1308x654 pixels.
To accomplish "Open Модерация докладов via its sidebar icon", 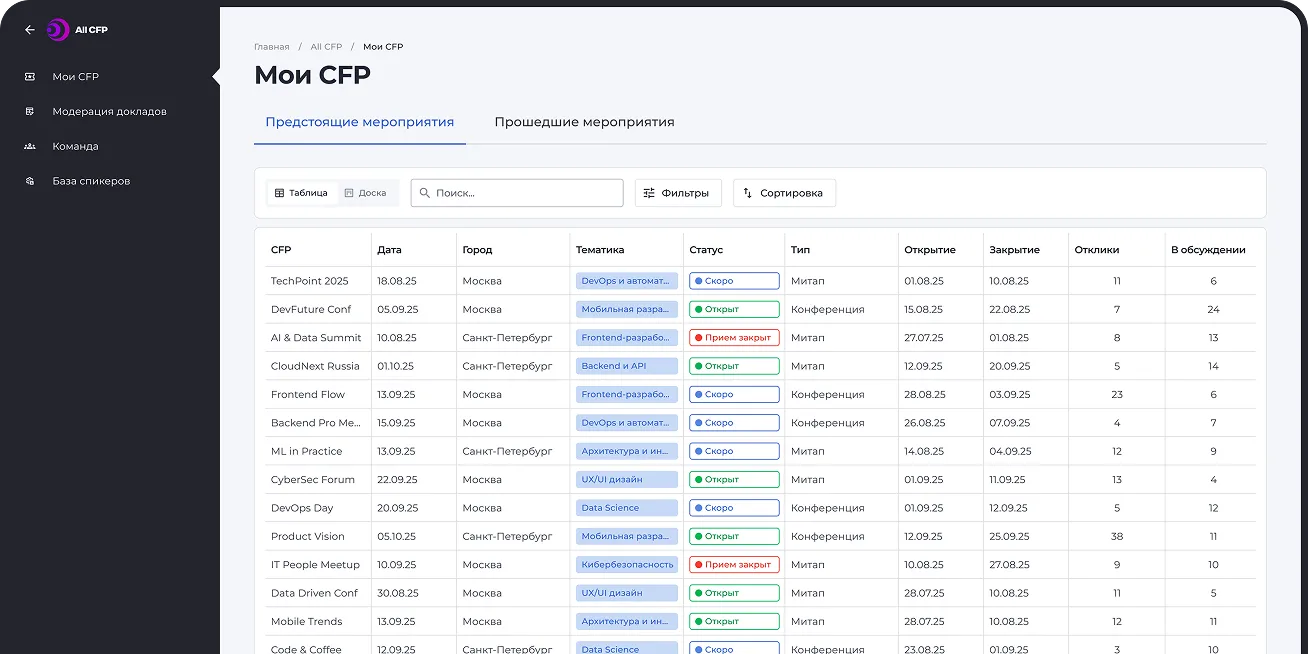I will pyautogui.click(x=31, y=111).
